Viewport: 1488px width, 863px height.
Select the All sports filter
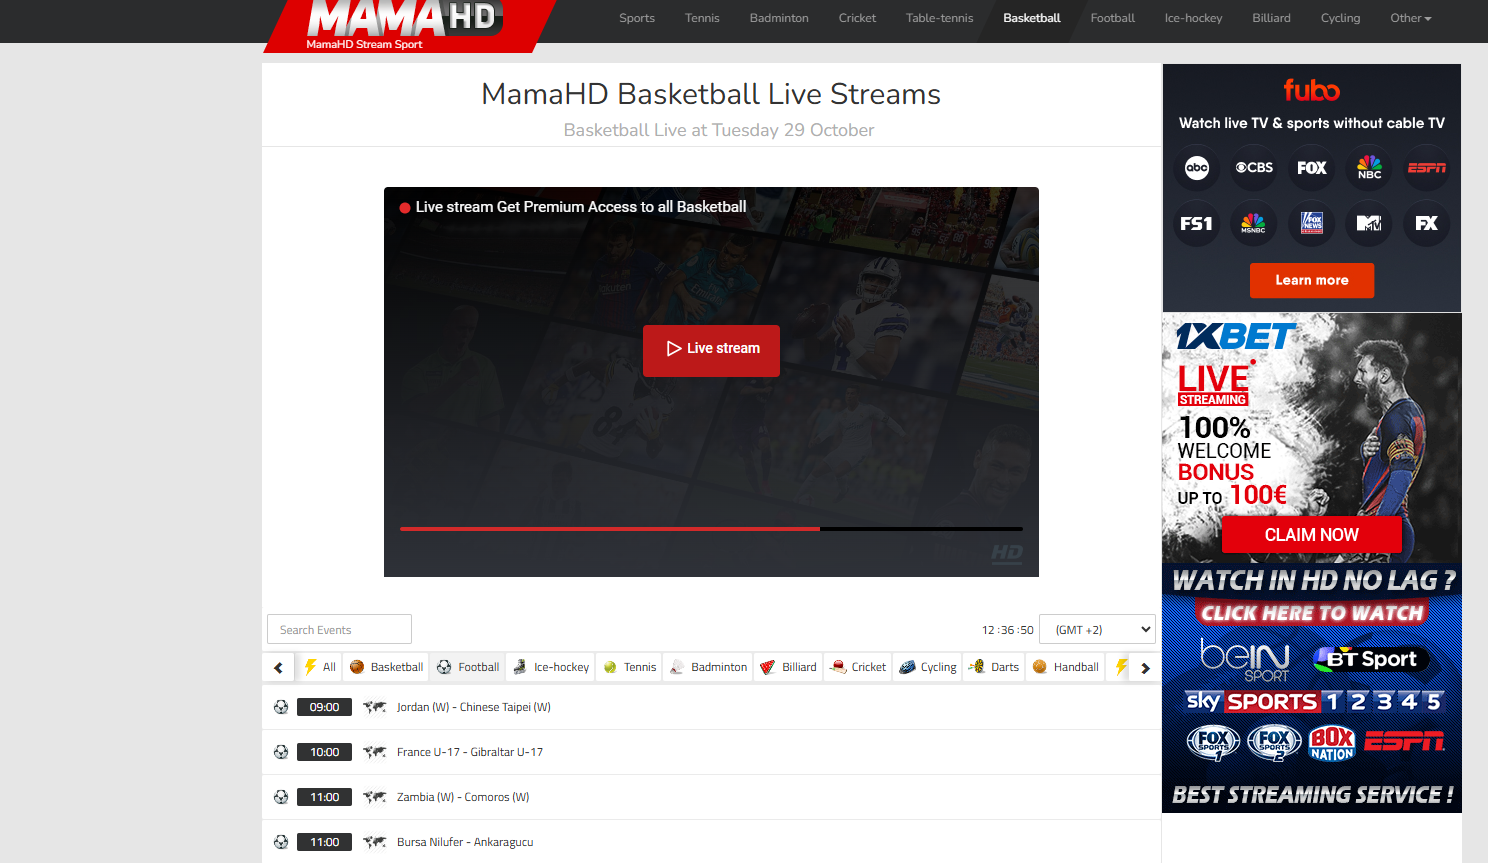click(x=320, y=667)
